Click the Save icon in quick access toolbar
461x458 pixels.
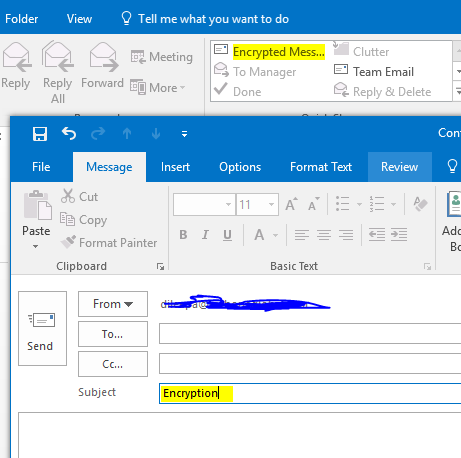click(40, 134)
